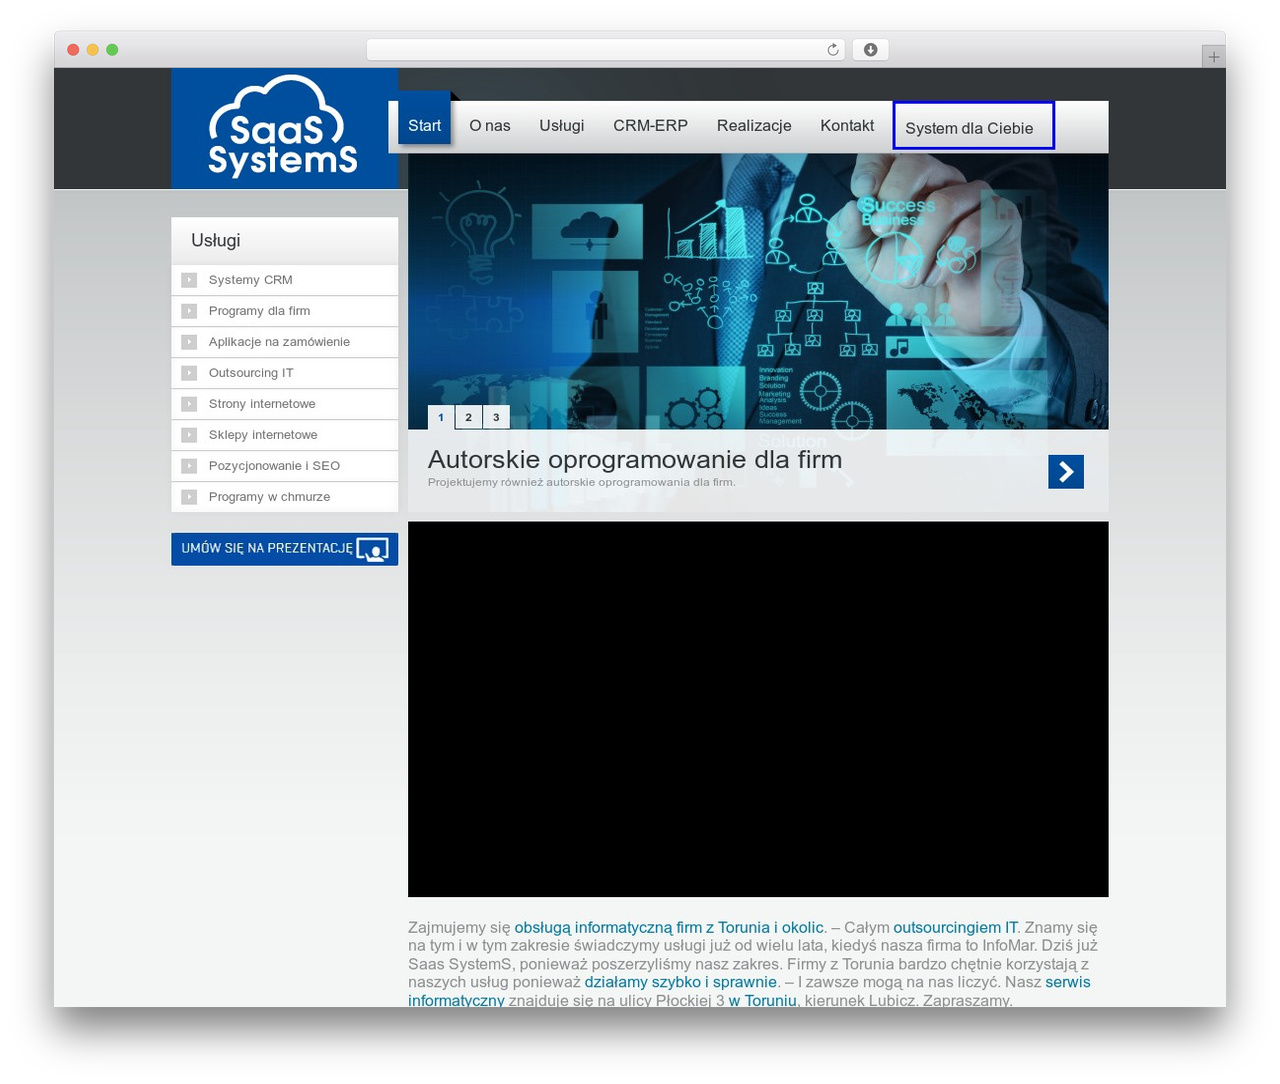This screenshot has height=1084, width=1280.
Task: Open the Systemy CRM sidebar link
Action: point(251,280)
